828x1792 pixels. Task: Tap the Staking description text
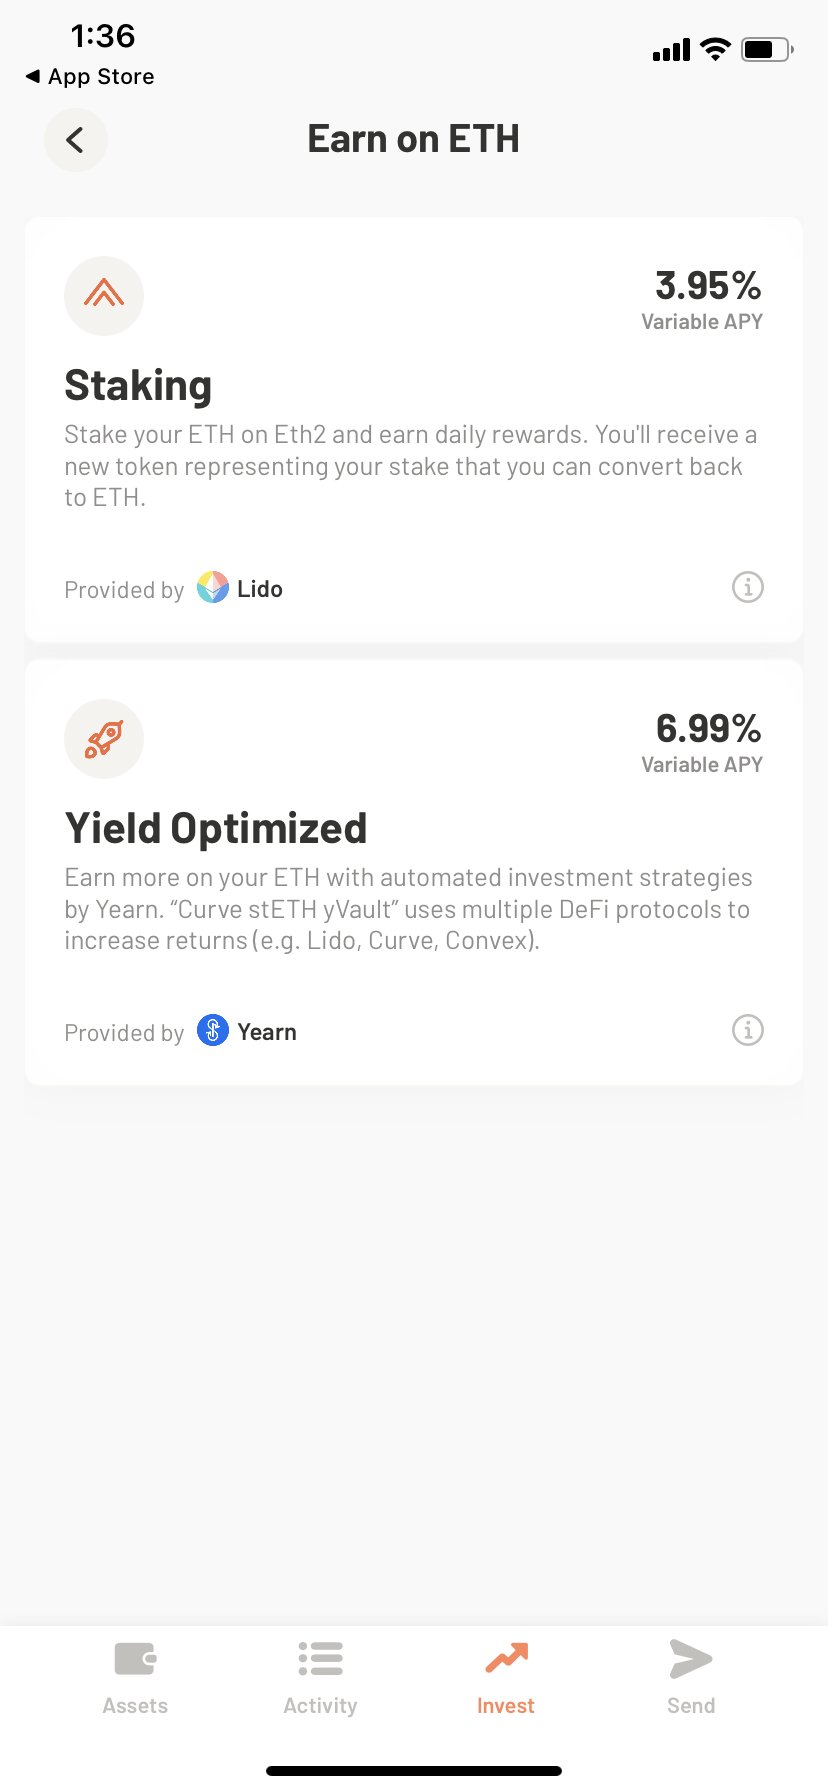(410, 466)
